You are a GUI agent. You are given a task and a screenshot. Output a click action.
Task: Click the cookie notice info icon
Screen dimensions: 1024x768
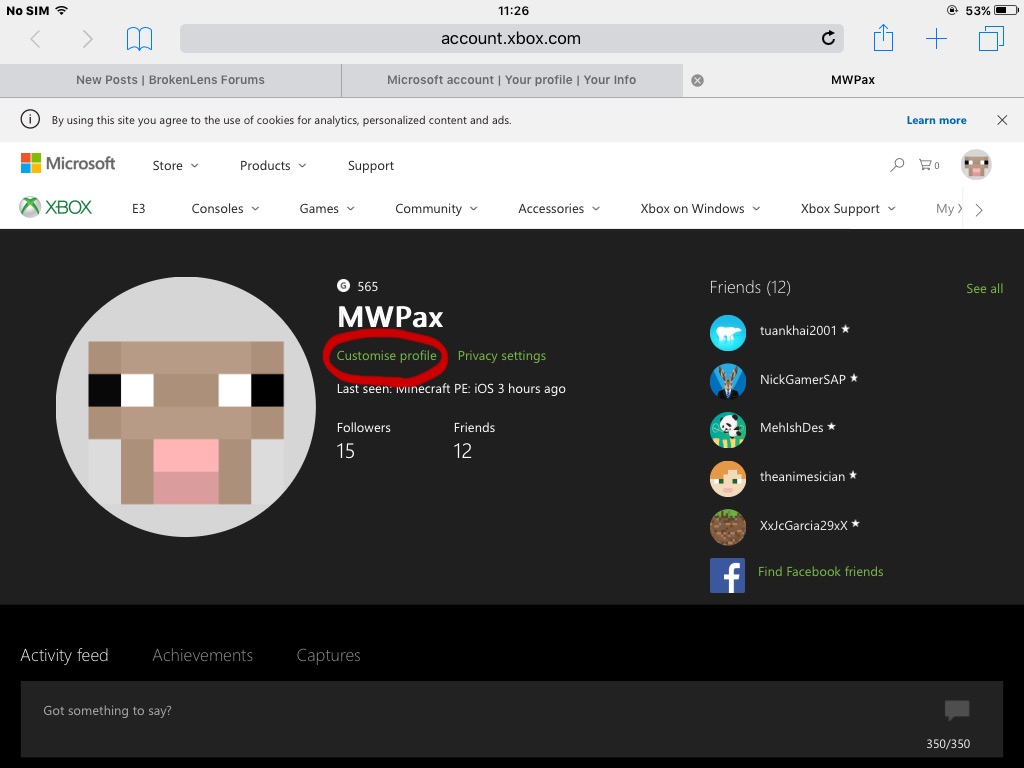30,120
